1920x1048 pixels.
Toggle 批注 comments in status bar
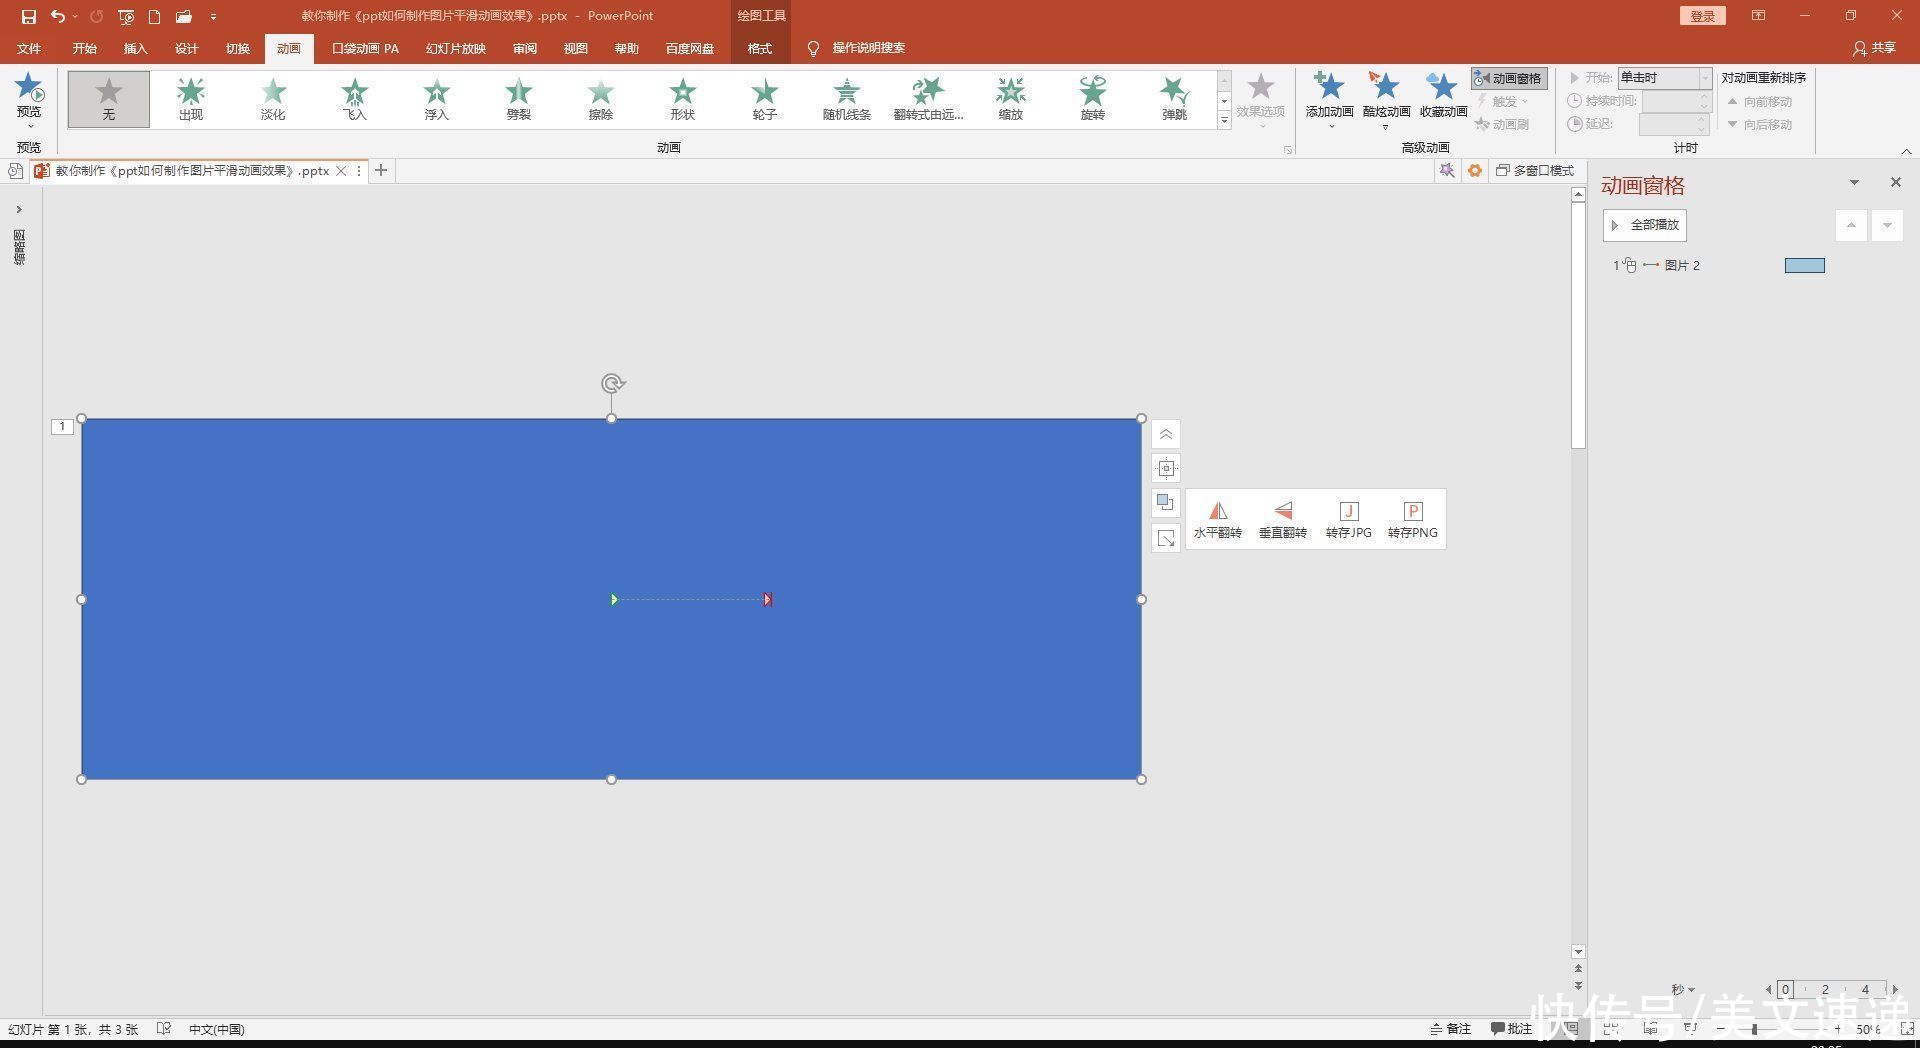pos(1511,1028)
